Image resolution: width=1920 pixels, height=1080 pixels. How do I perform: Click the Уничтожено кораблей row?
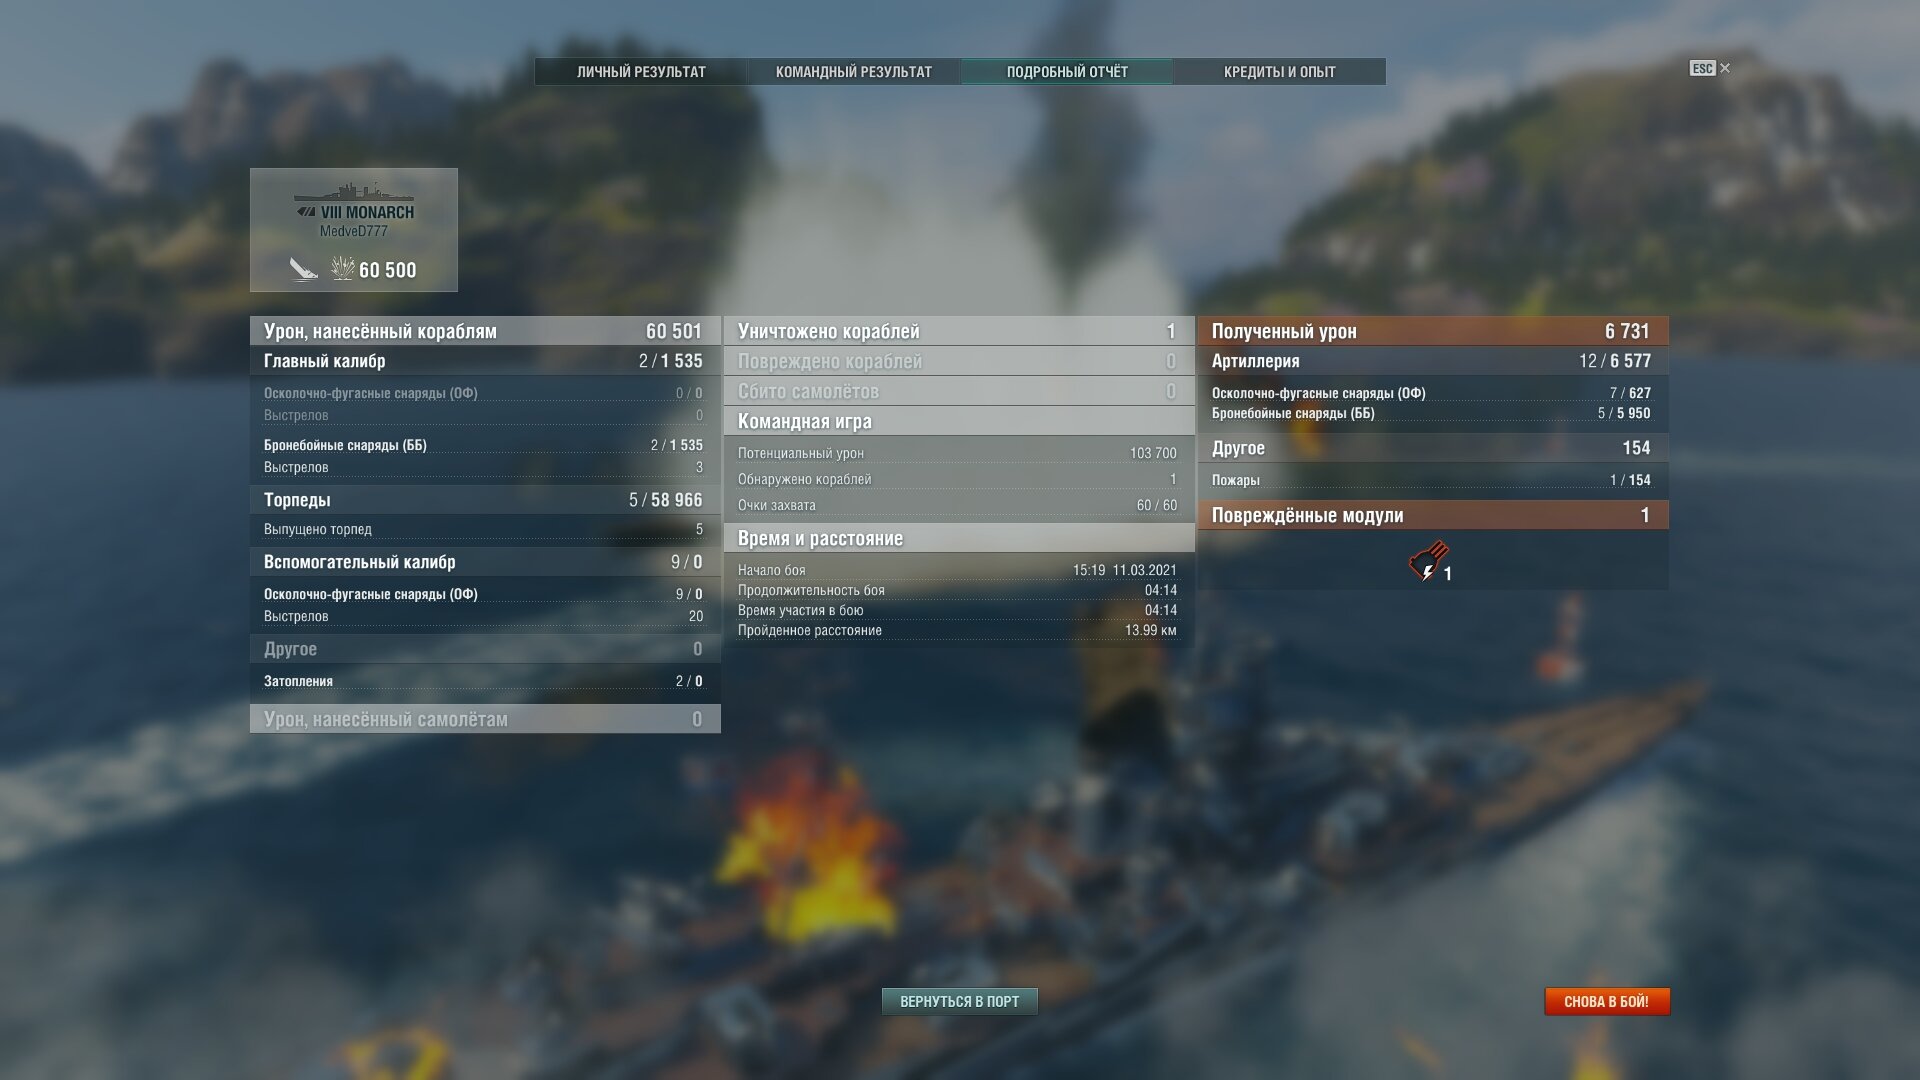pos(959,331)
